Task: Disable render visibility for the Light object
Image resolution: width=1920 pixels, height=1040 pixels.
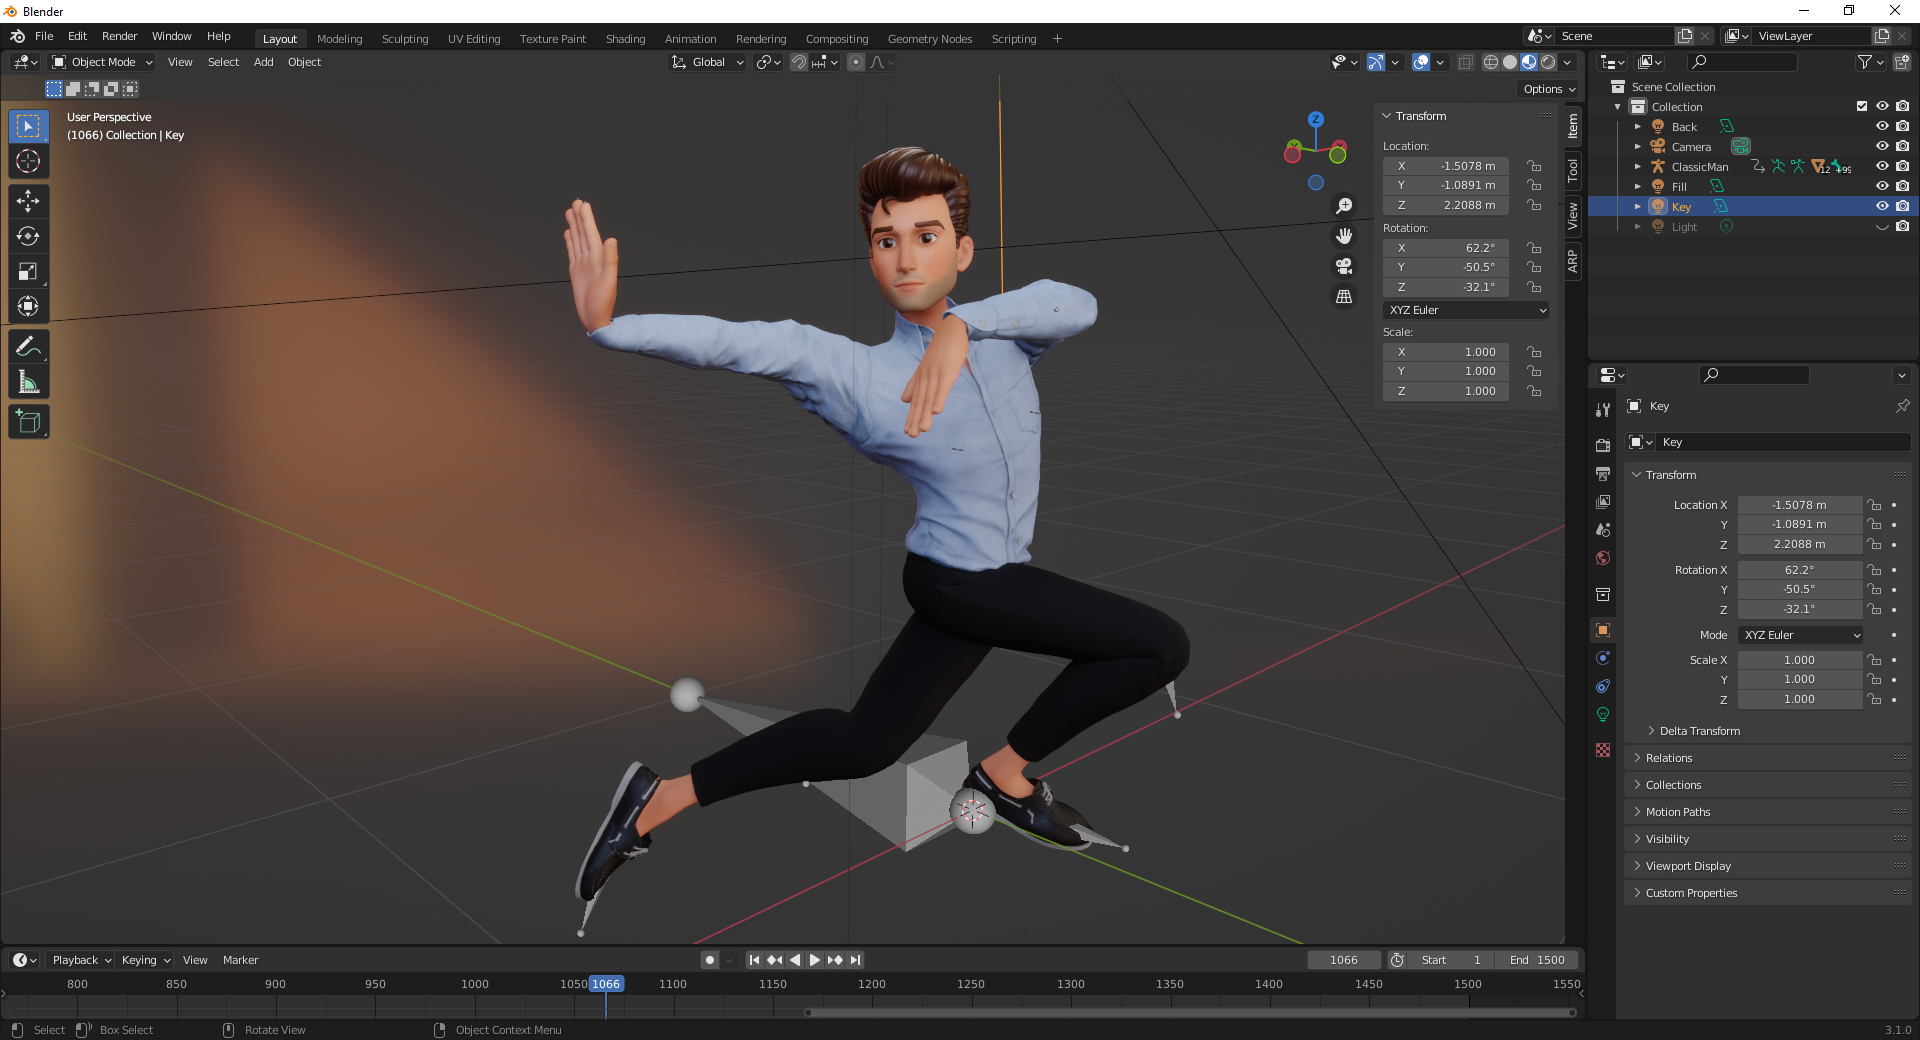Action: click(1902, 226)
